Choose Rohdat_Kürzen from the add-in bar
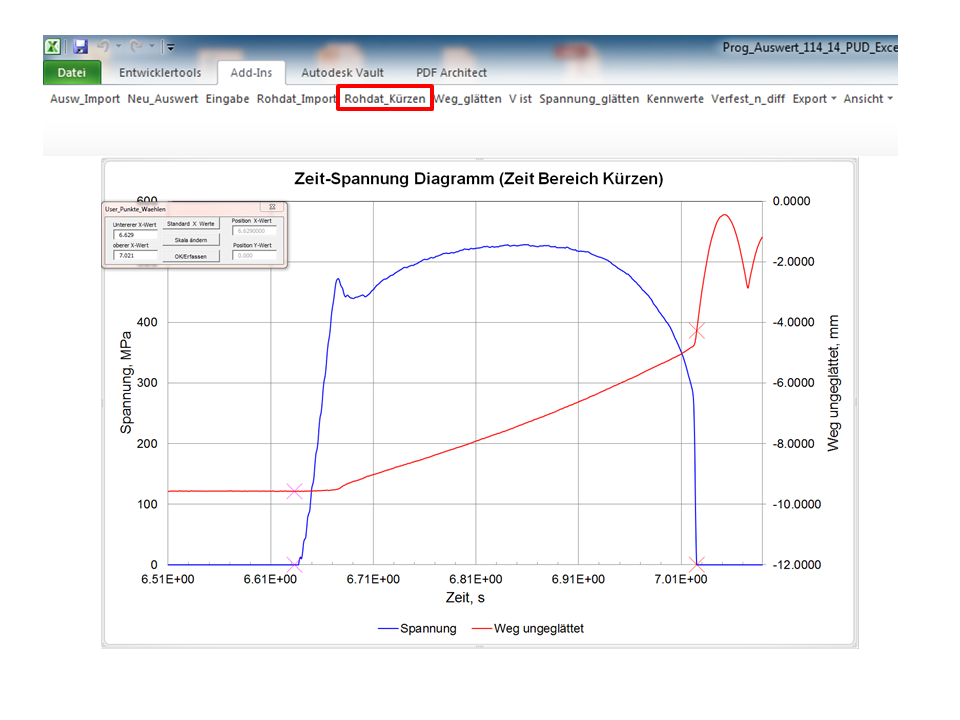This screenshot has height=720, width=960. pyautogui.click(x=384, y=99)
